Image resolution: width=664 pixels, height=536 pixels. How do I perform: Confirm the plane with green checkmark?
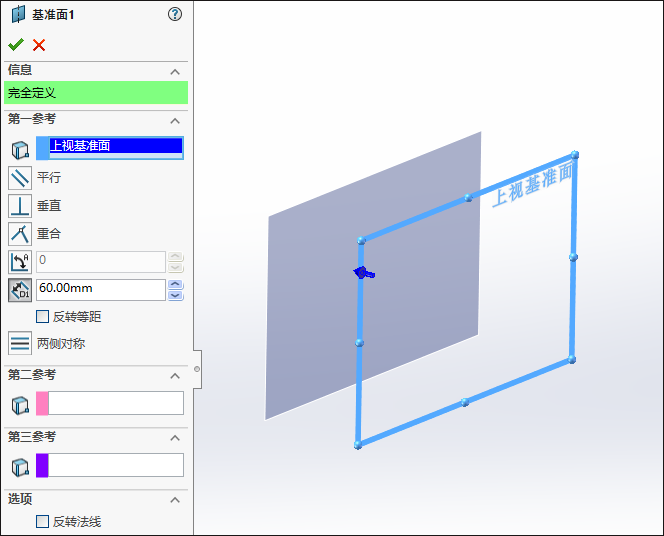click(x=16, y=44)
